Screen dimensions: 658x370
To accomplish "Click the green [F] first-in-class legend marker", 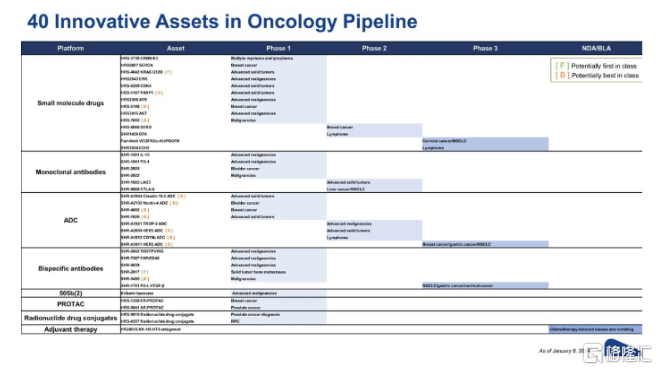I will 562,66.
